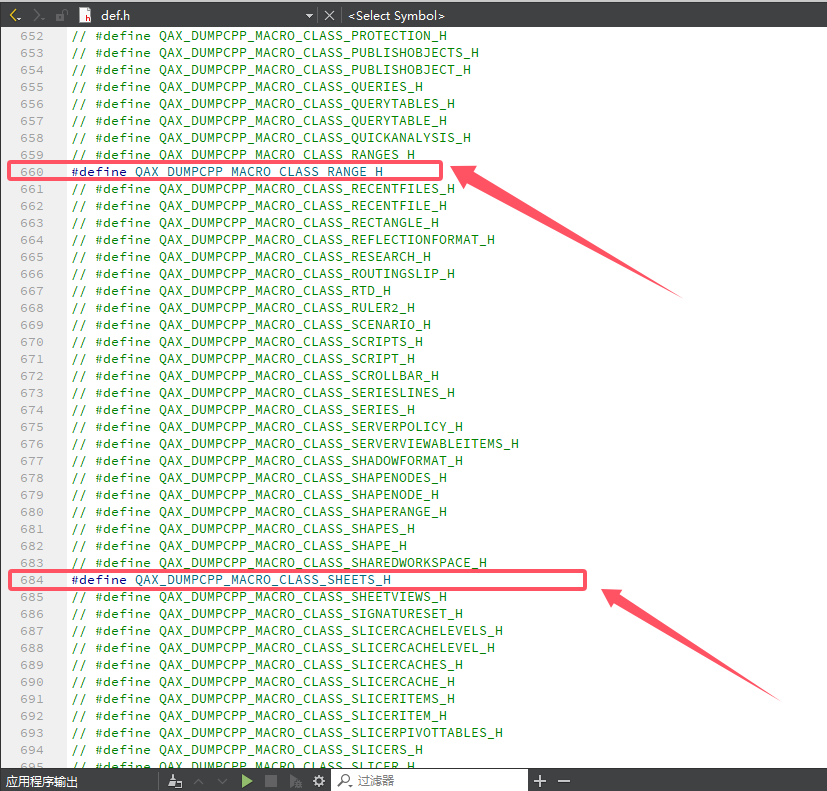This screenshot has width=827, height=791.
Task: Place the cursor on the CLASS_SHAPENODES_H line
Action: [x=259, y=478]
